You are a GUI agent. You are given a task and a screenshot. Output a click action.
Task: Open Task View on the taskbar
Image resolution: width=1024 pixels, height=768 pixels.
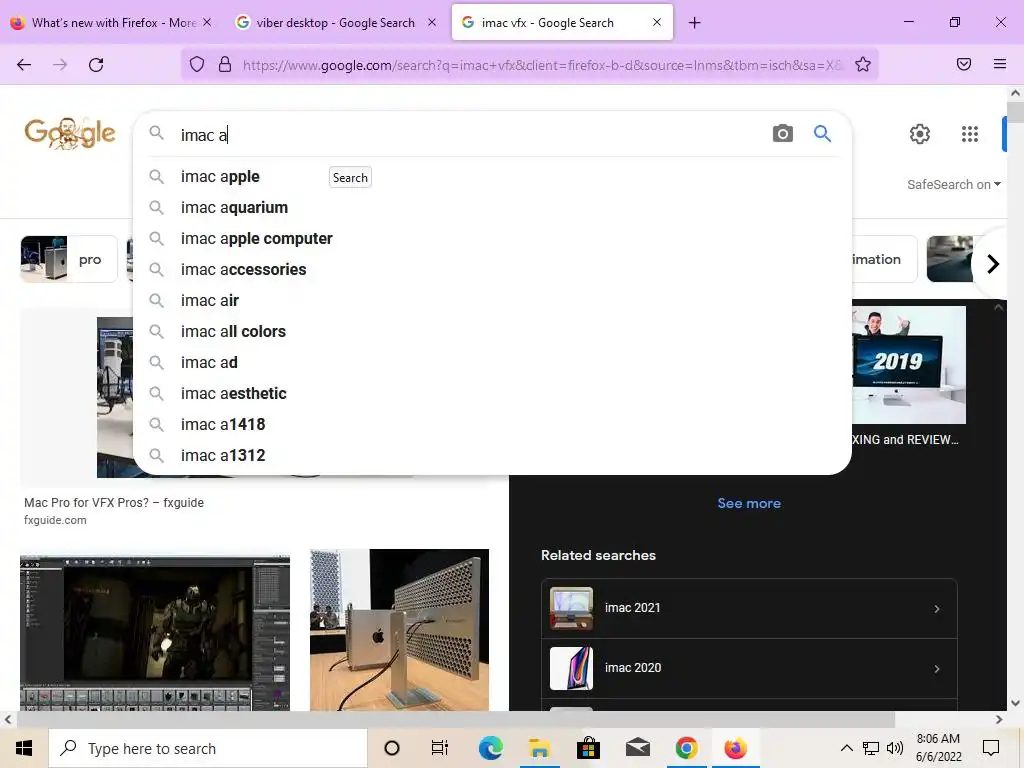[x=440, y=748]
